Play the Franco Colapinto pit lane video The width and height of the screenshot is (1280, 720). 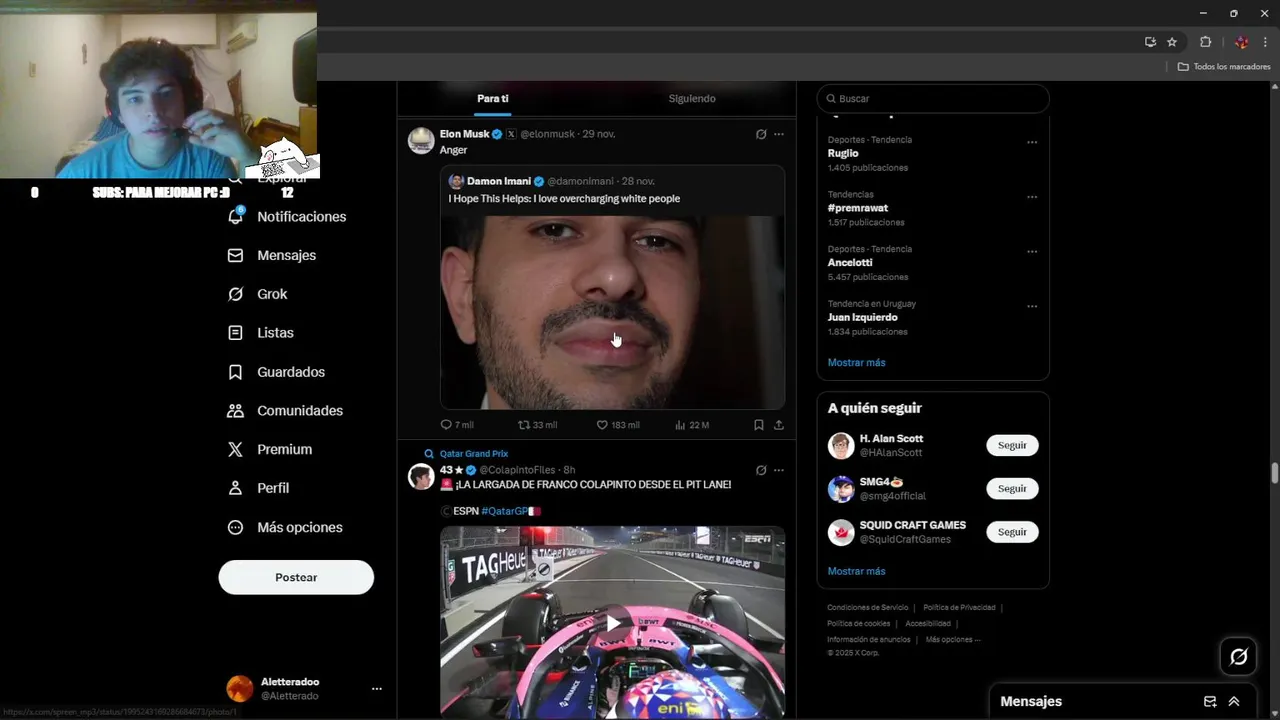coord(613,624)
